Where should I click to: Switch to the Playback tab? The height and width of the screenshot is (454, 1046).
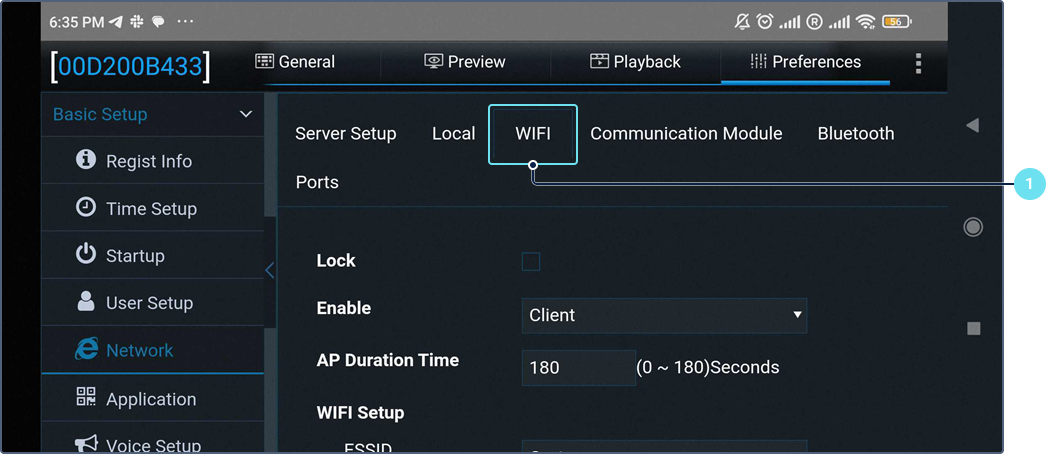pos(635,62)
